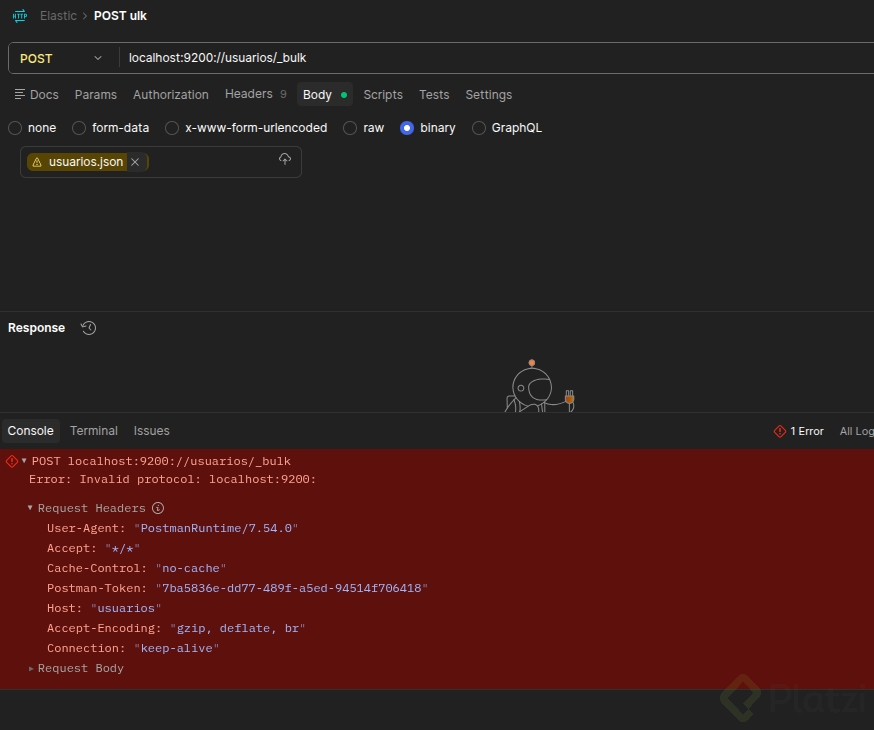Click the 1 Error diamond icon
Screen dimensions: 874x730
780,431
